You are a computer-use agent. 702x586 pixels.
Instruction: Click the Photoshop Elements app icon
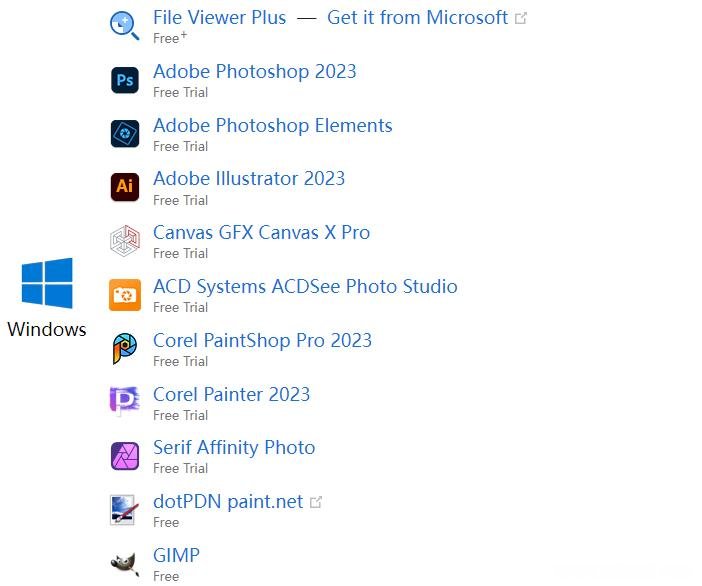125,133
